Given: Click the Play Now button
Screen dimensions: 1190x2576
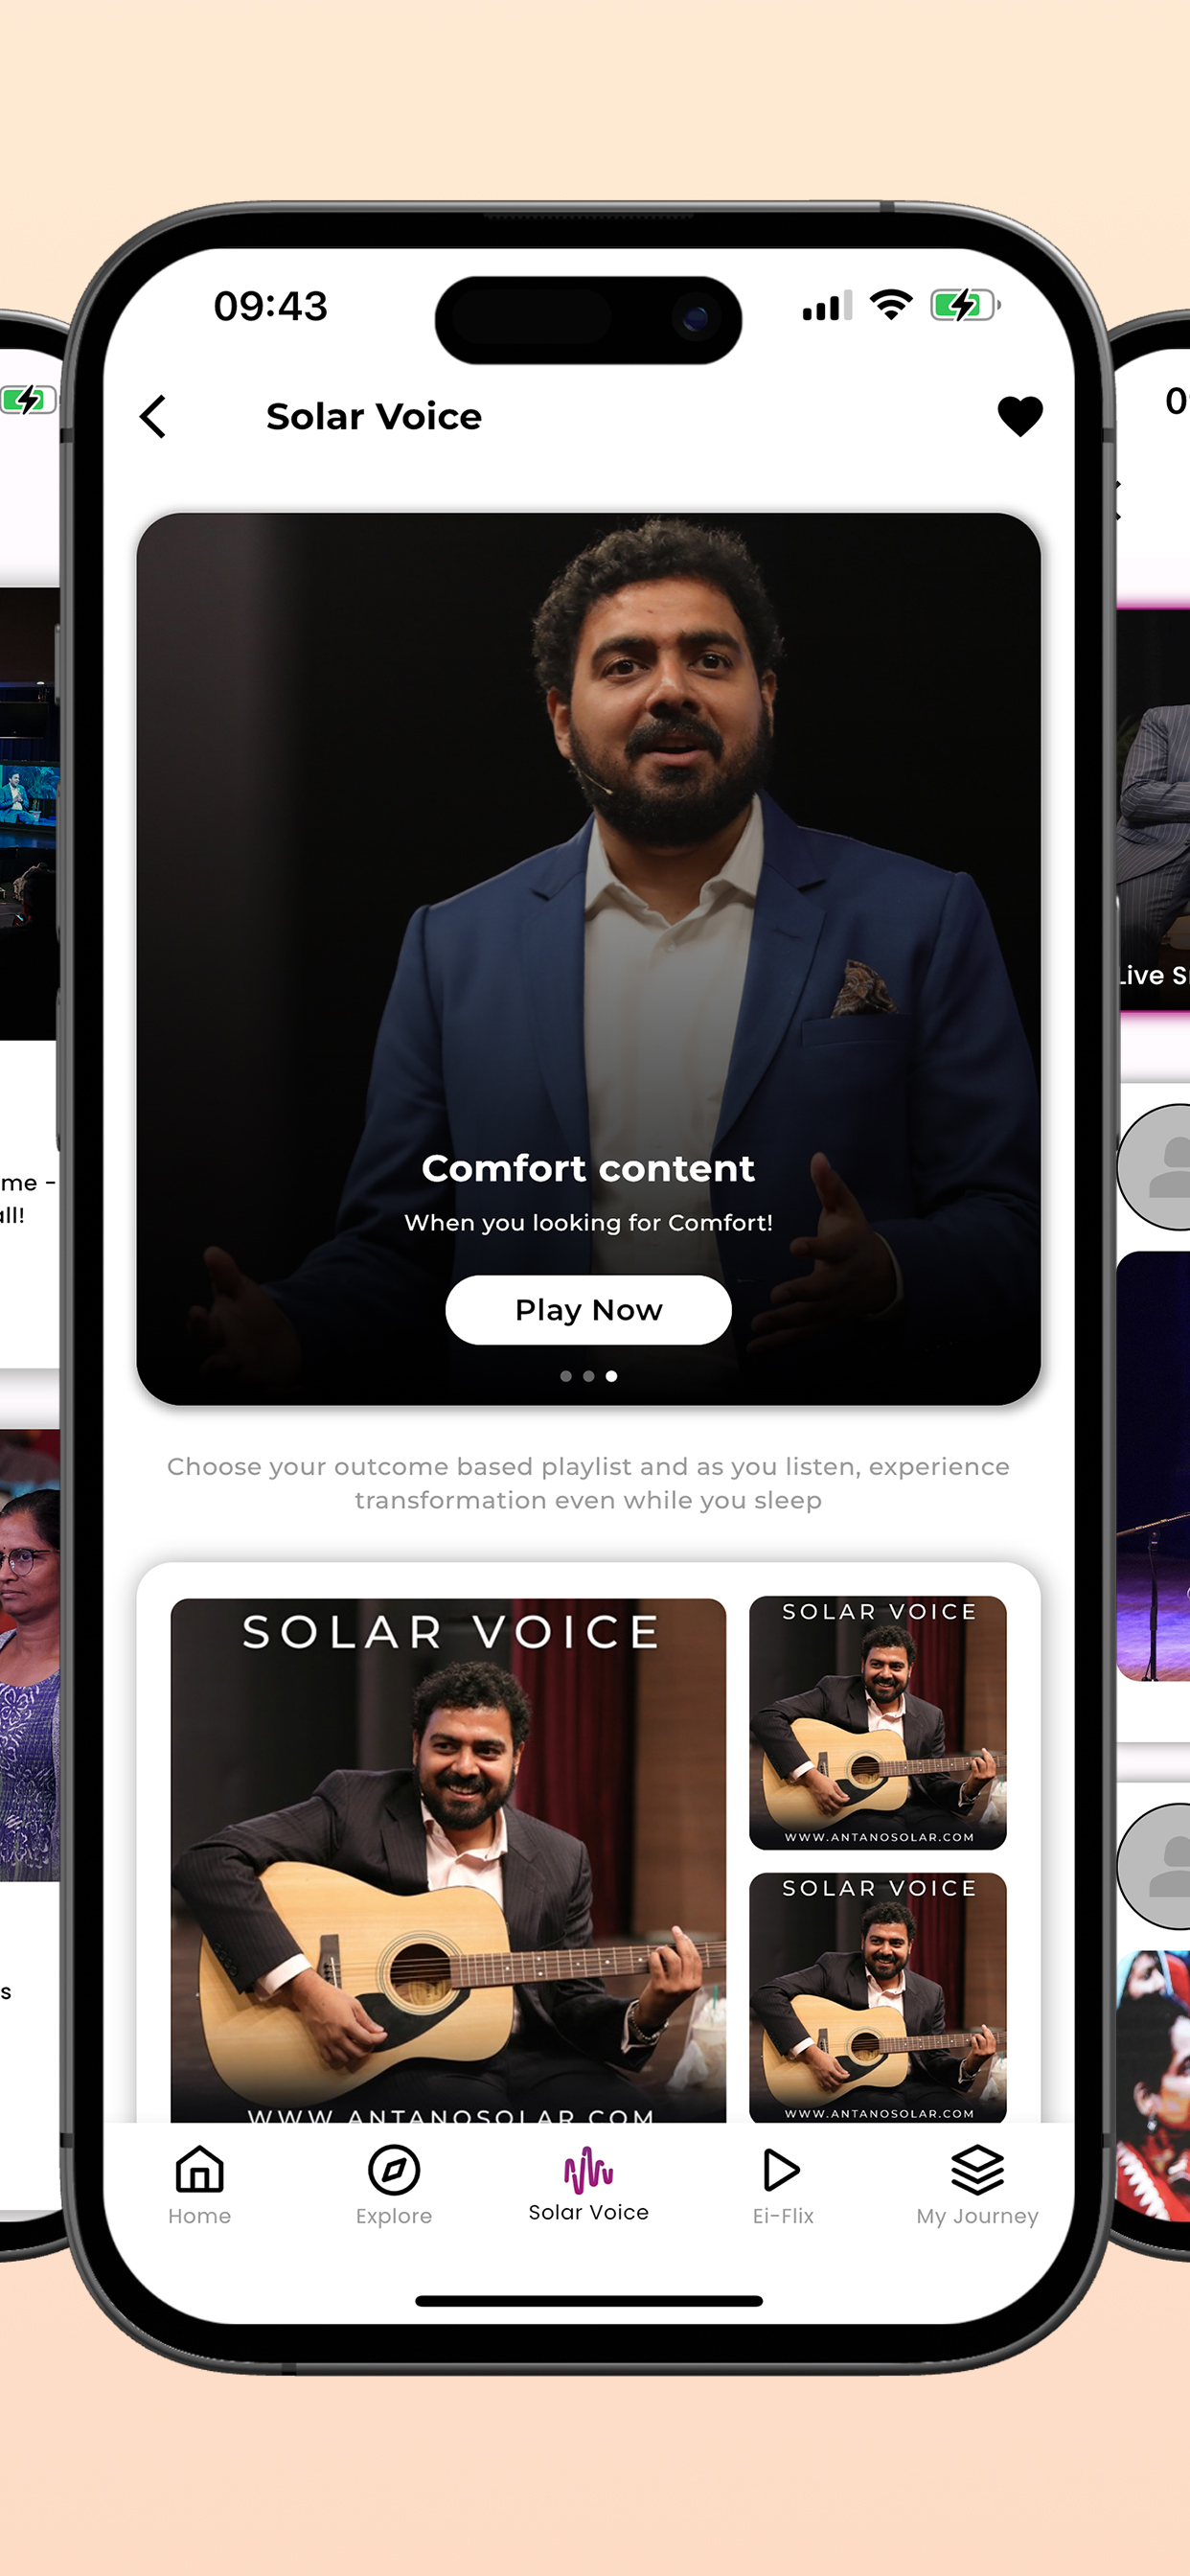Looking at the screenshot, I should (588, 1310).
